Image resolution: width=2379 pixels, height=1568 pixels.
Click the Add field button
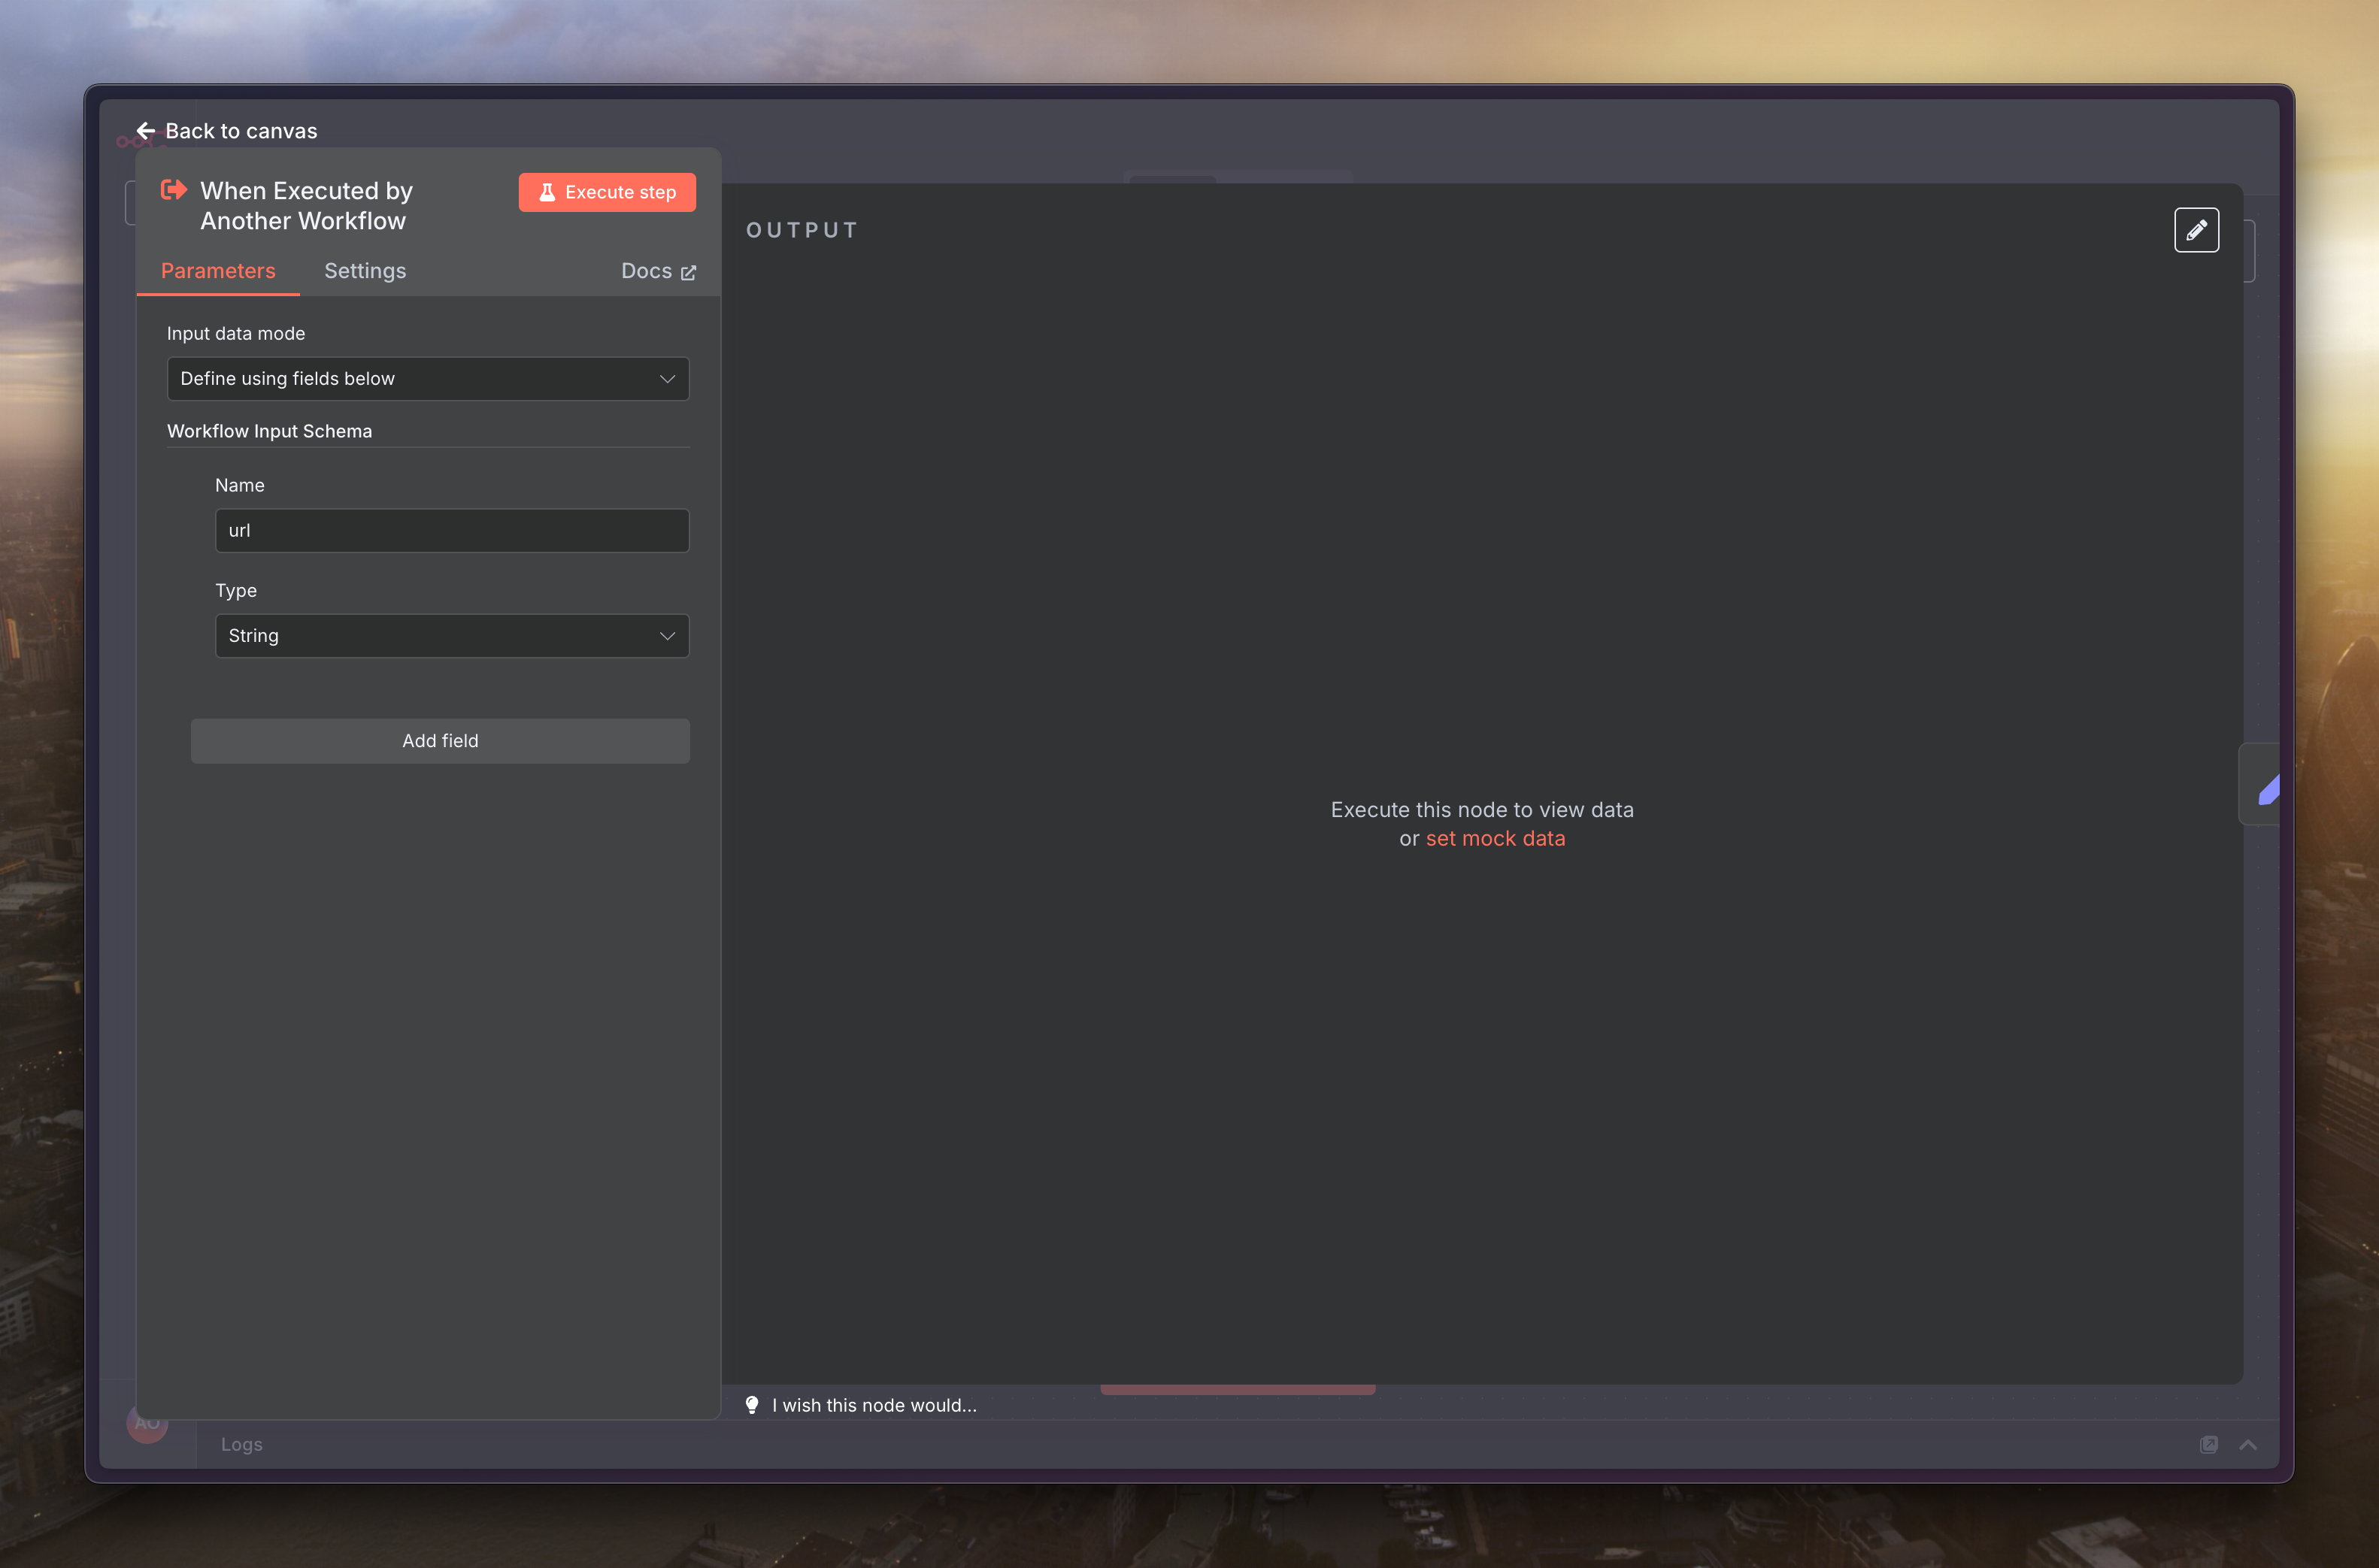tap(440, 741)
